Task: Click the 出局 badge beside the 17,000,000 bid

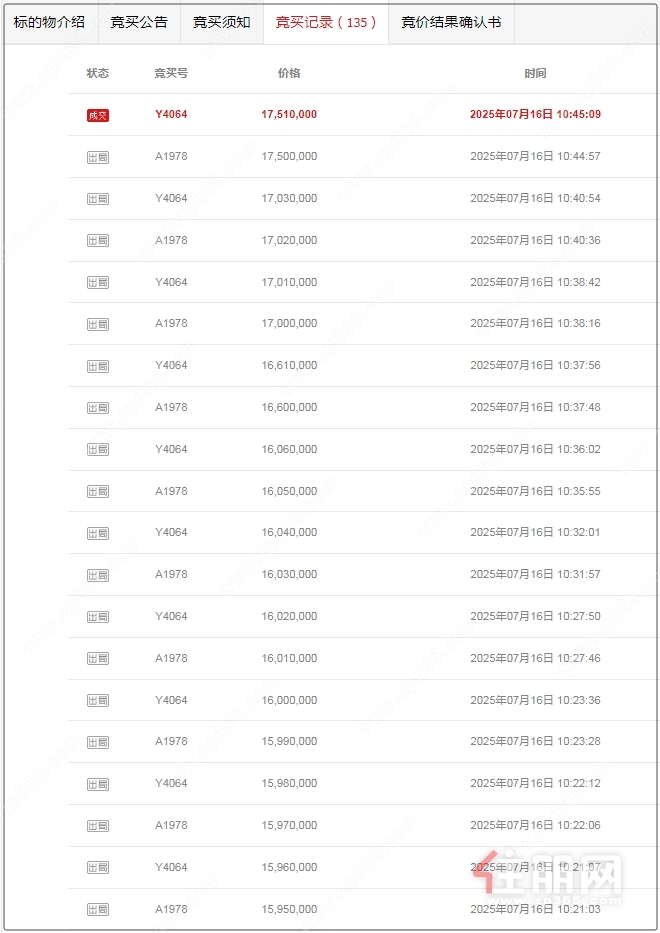Action: tap(98, 324)
